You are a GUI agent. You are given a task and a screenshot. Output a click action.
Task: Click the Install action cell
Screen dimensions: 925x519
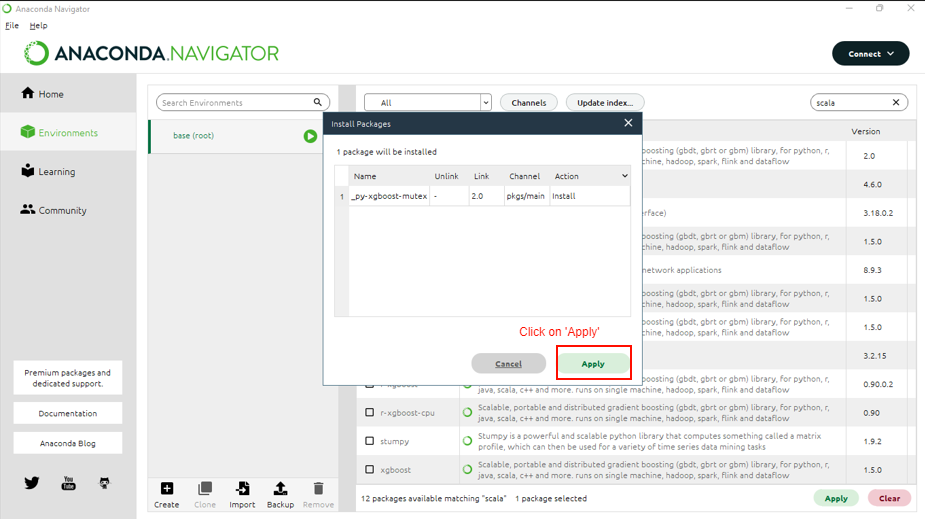click(589, 196)
